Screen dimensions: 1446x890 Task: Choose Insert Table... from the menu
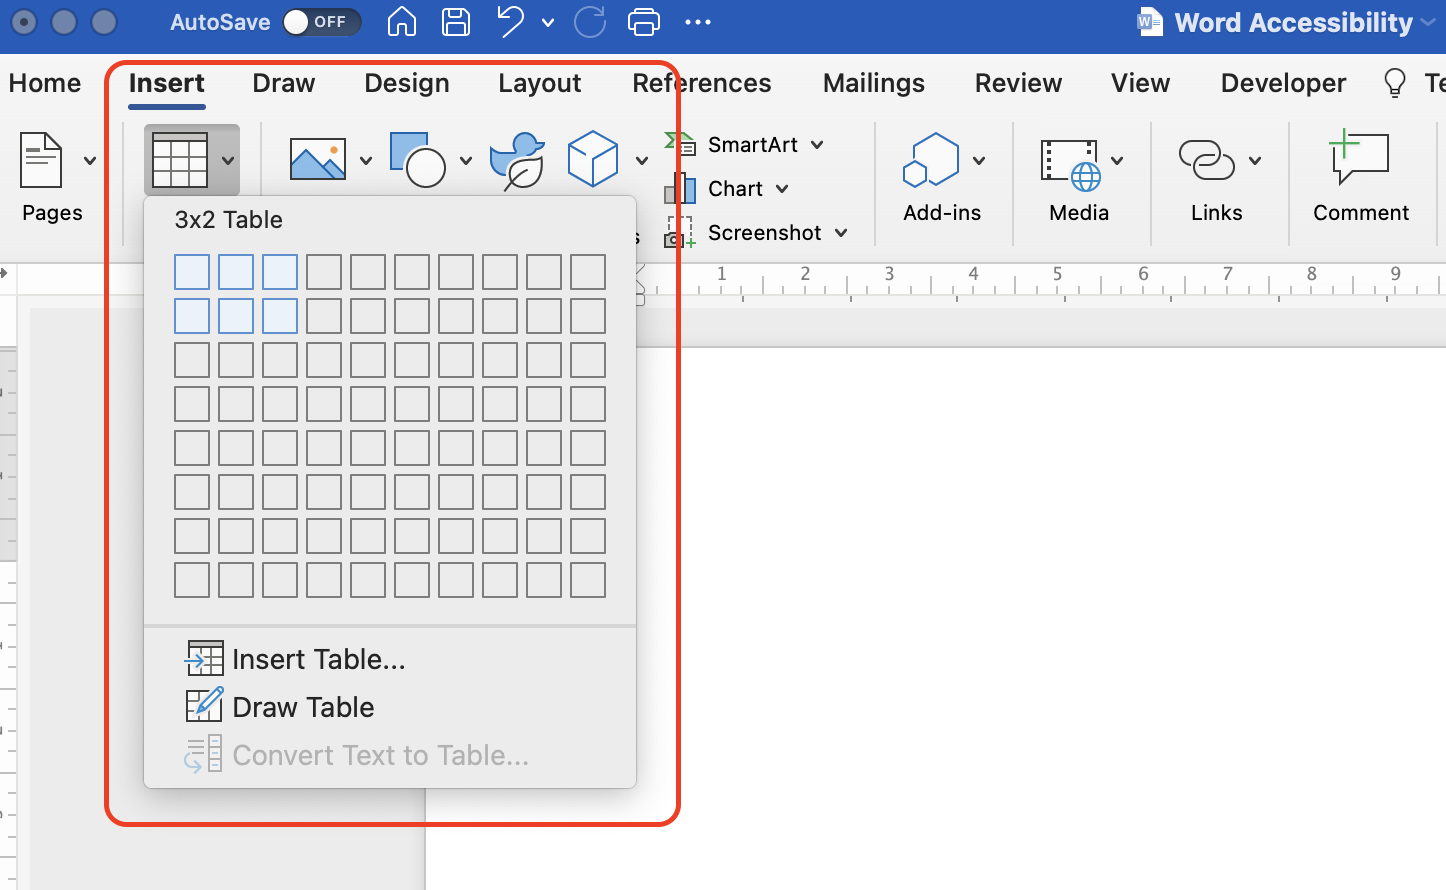click(316, 658)
